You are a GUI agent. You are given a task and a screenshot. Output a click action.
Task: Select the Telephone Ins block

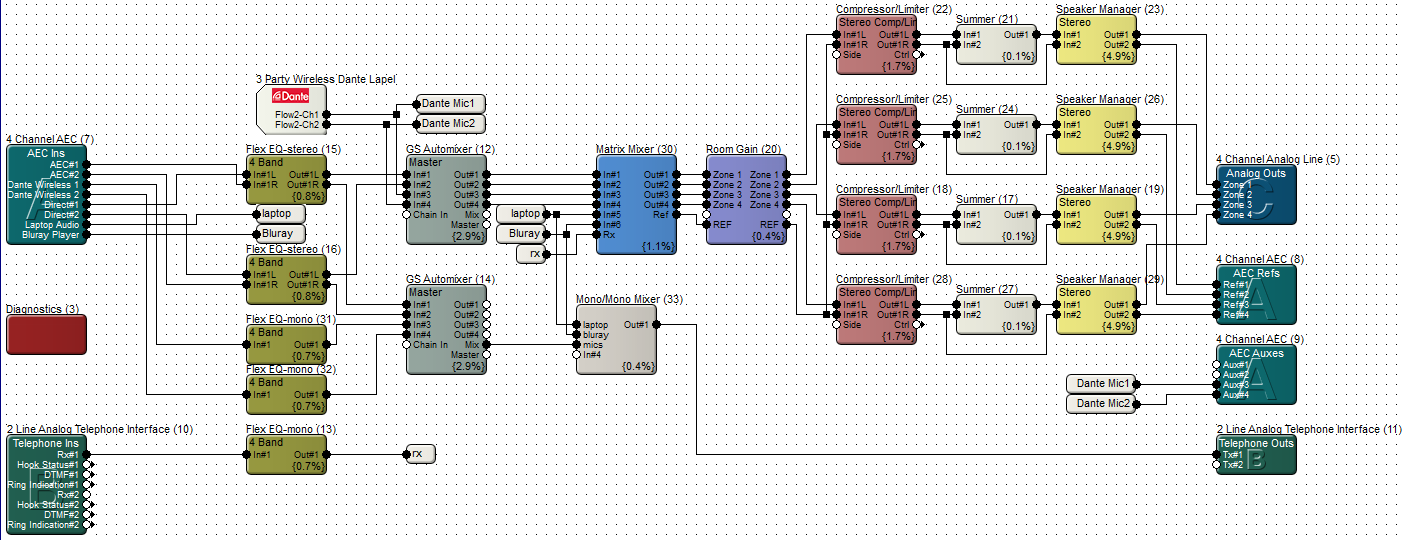point(46,484)
